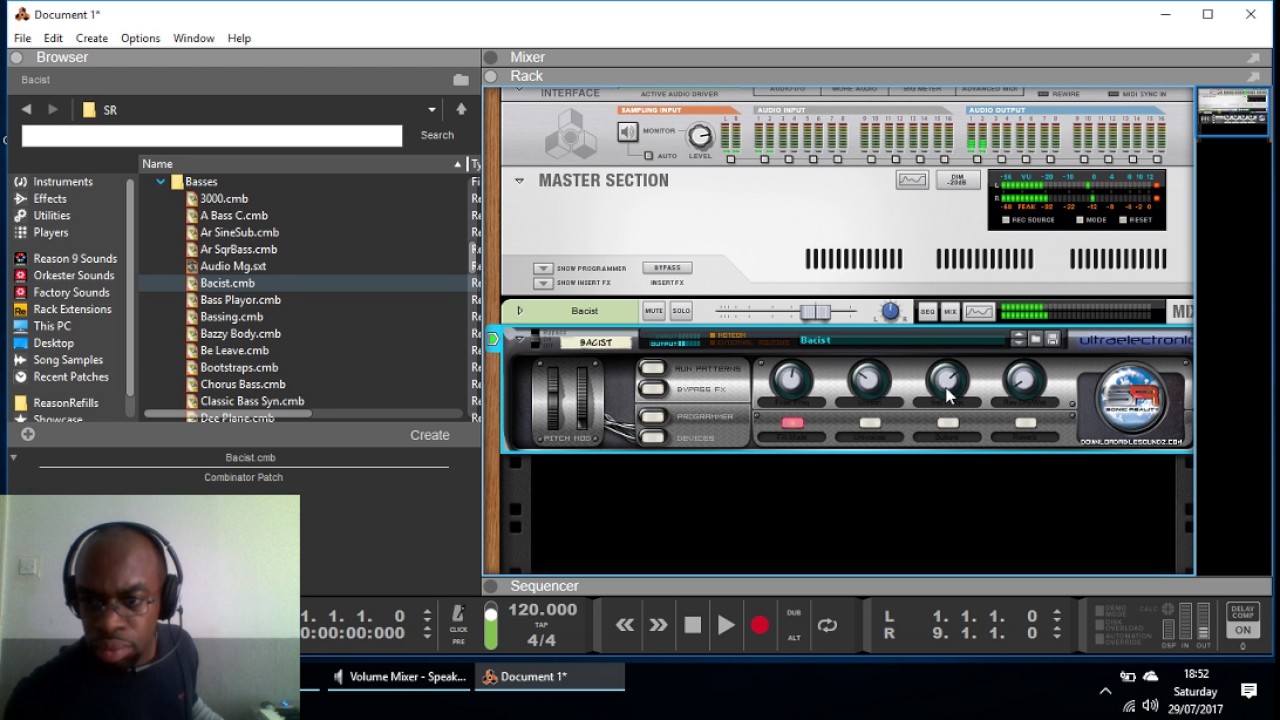This screenshot has width=1280, height=720.
Task: Toggle loop mode in transport
Action: click(827, 625)
